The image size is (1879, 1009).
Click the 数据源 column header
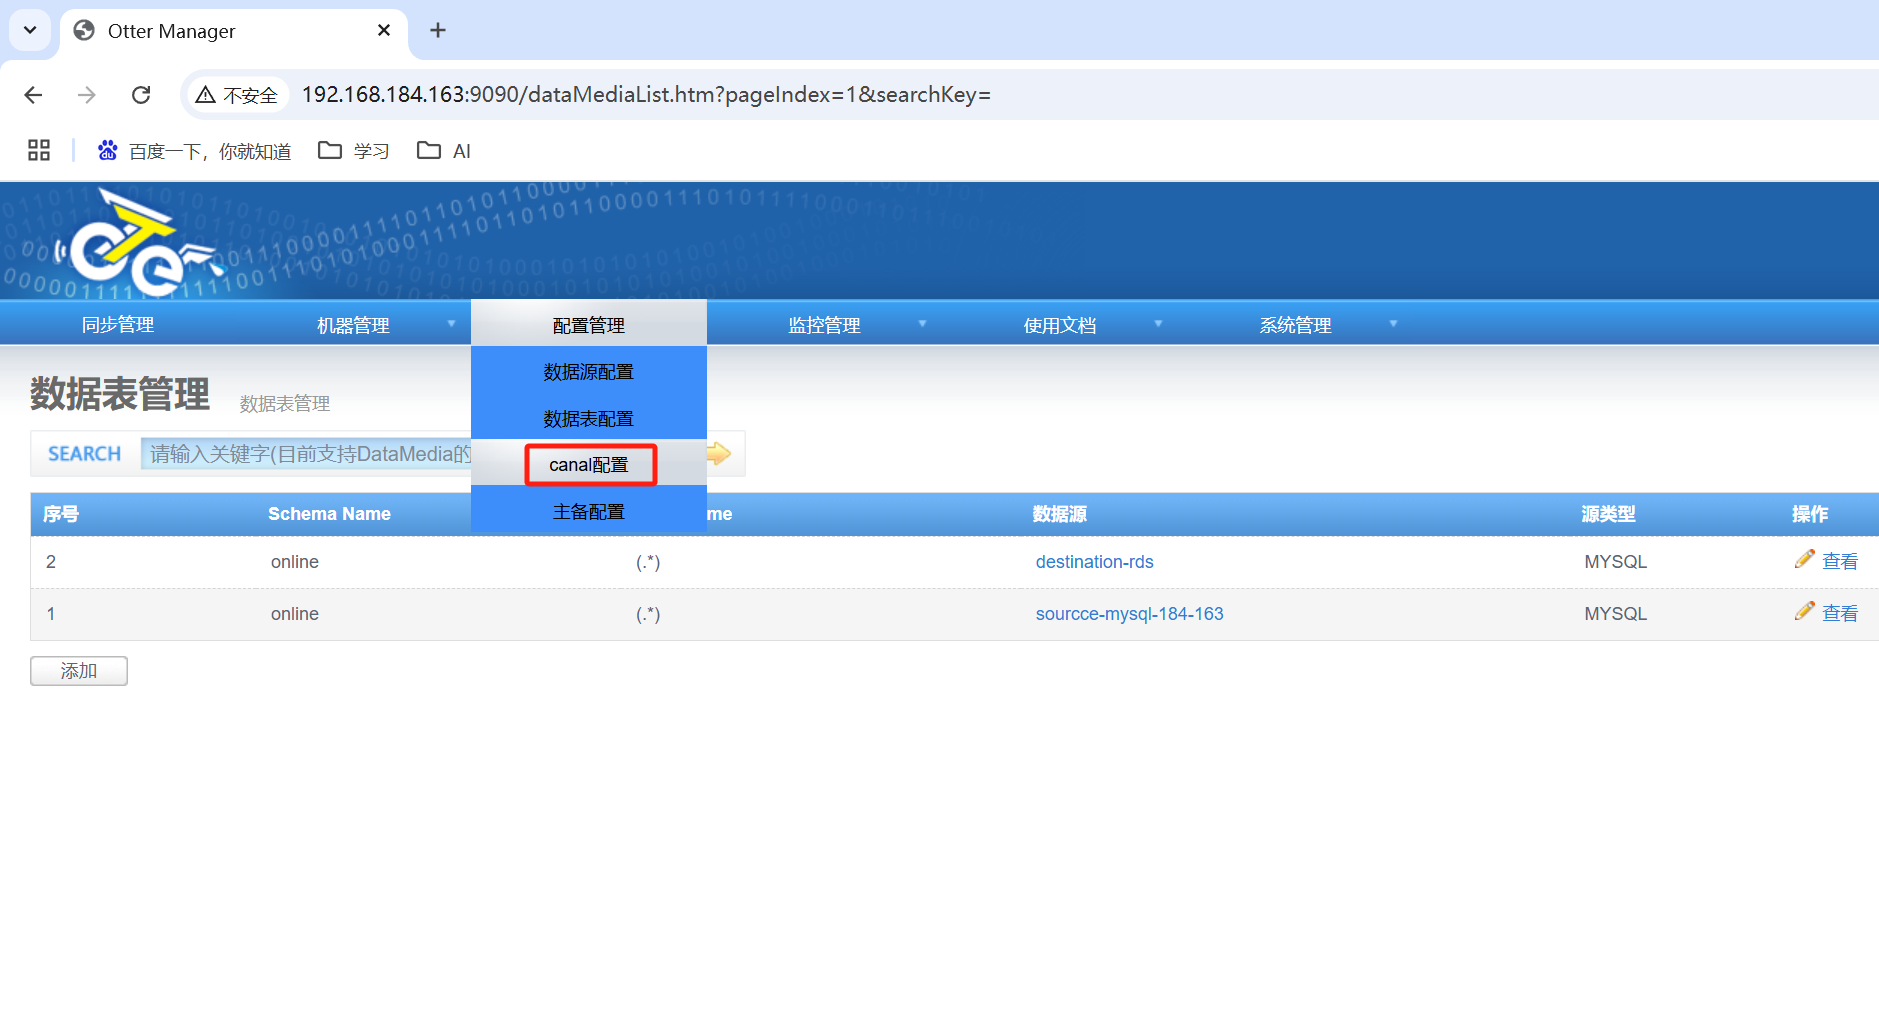1060,514
